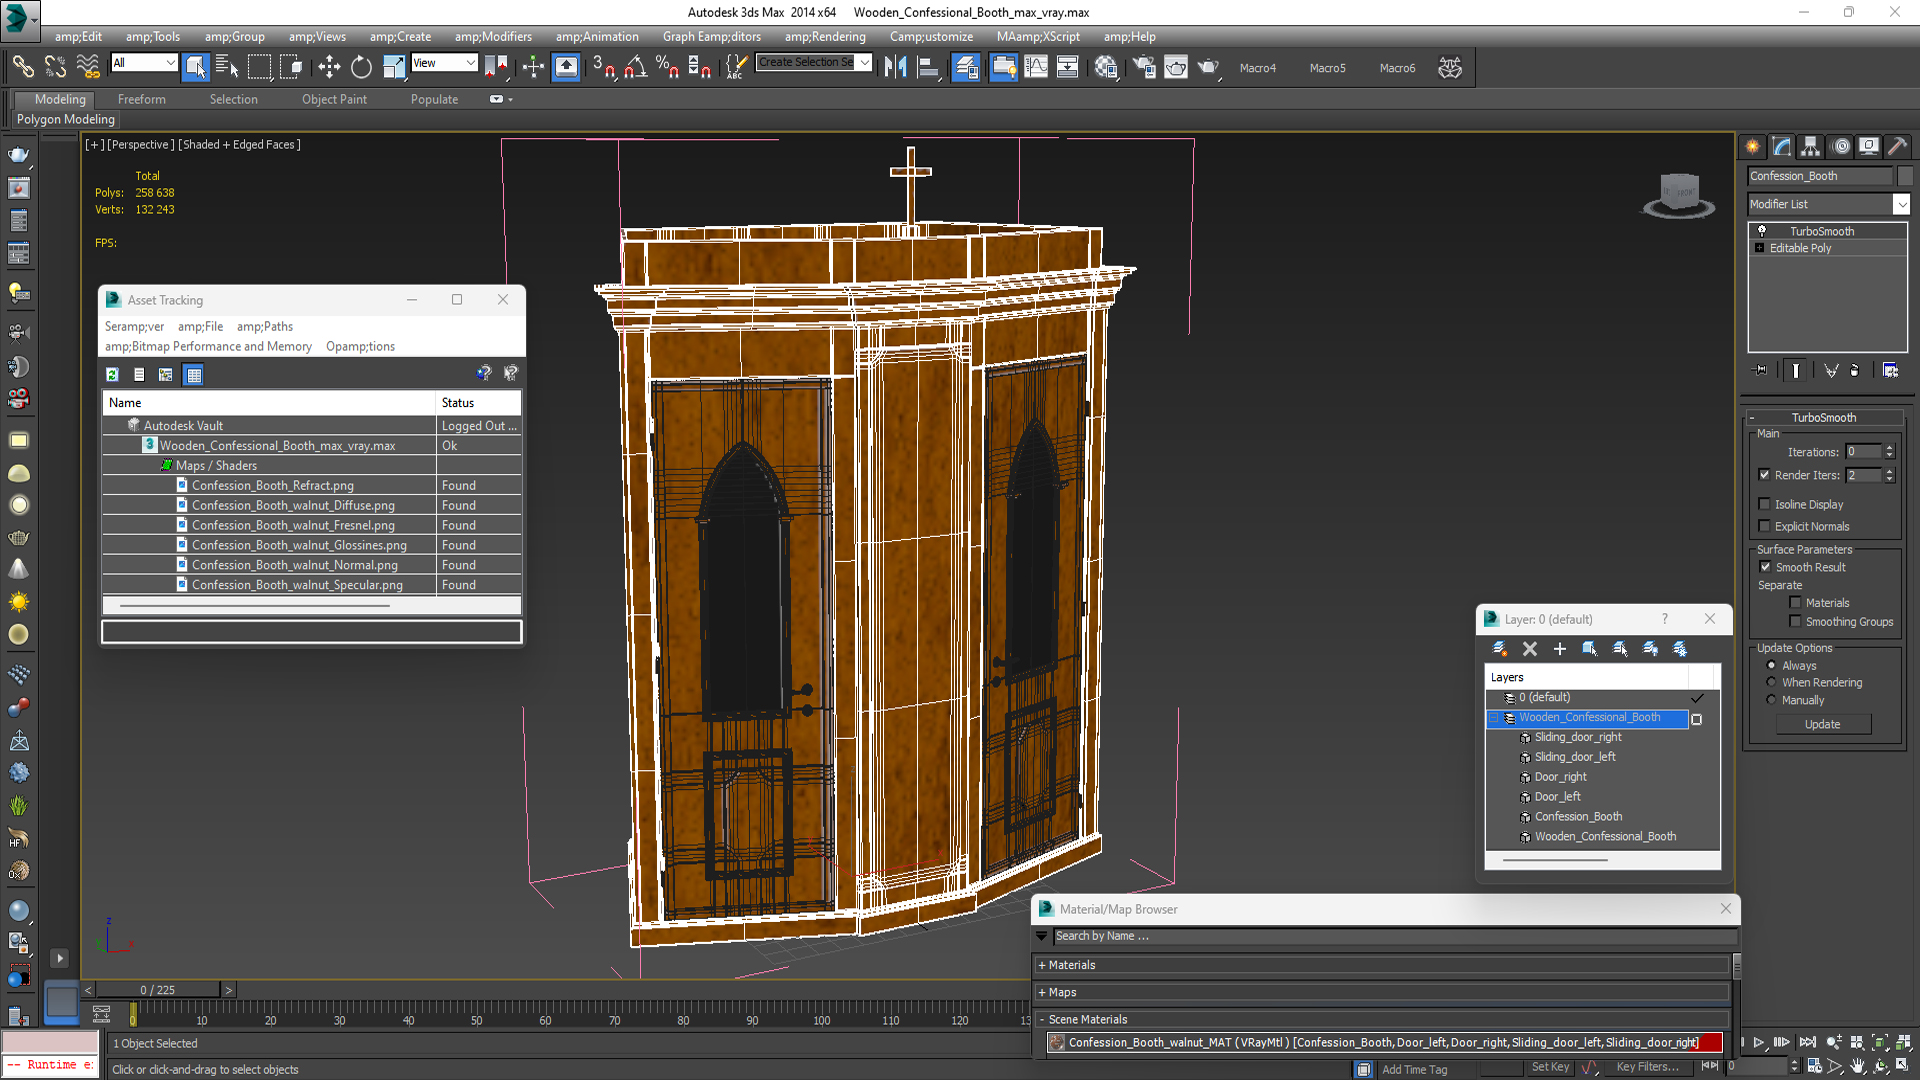Click the Key Filters button

pos(1648,1067)
